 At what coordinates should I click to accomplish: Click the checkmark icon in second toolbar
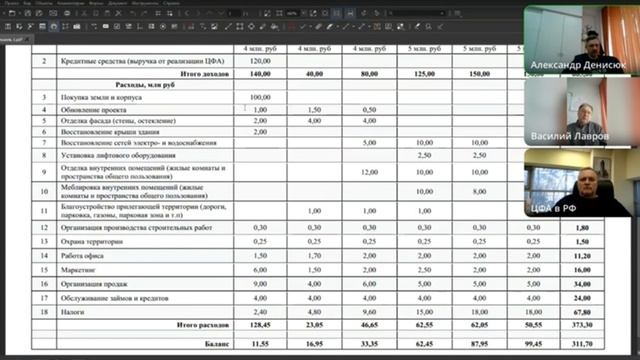pos(302,27)
